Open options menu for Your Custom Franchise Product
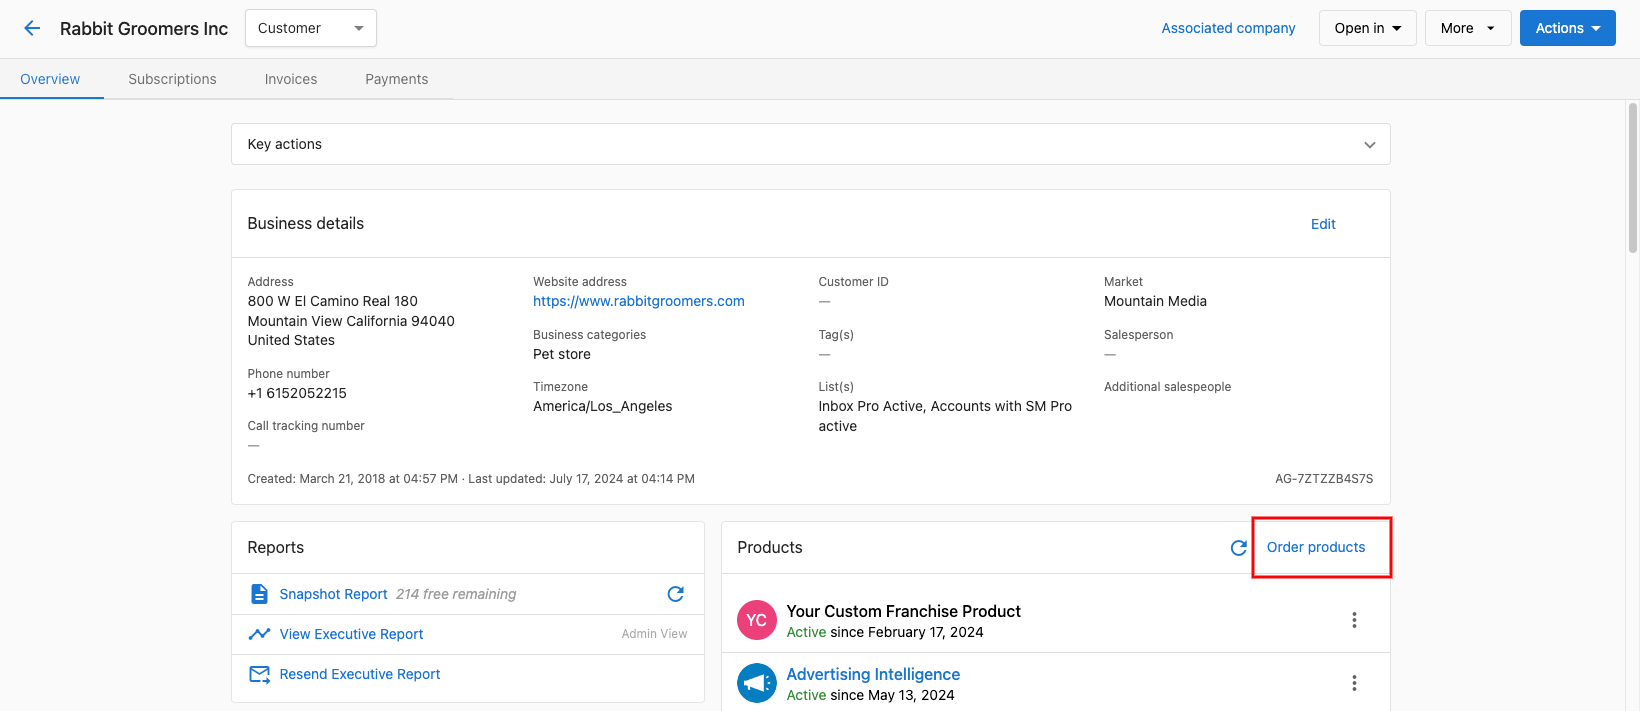The height and width of the screenshot is (711, 1640). click(1354, 620)
